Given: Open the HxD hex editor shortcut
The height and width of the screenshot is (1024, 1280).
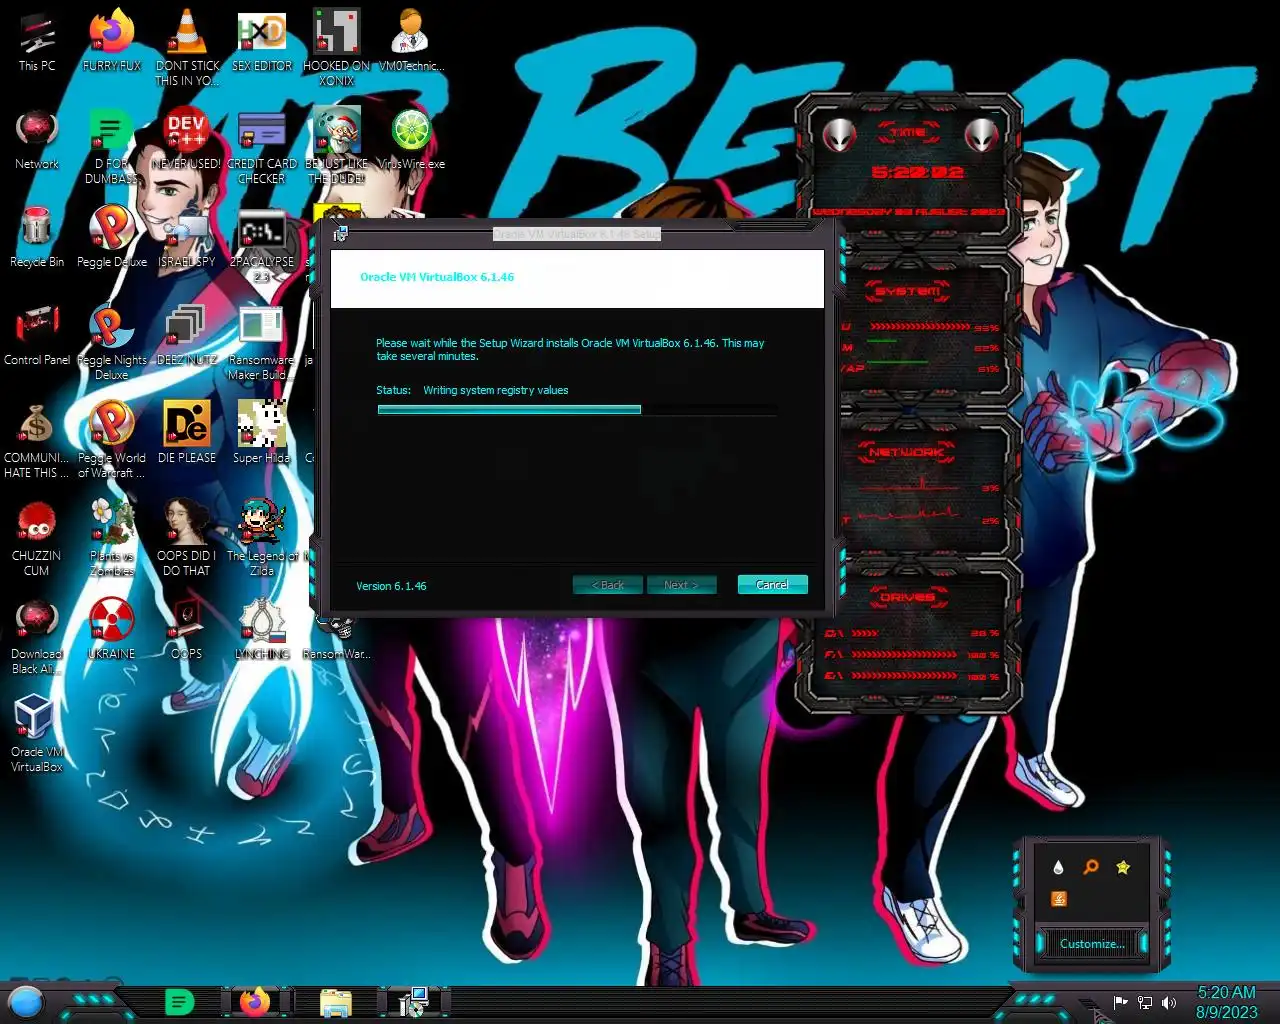Looking at the screenshot, I should pos(261,41).
